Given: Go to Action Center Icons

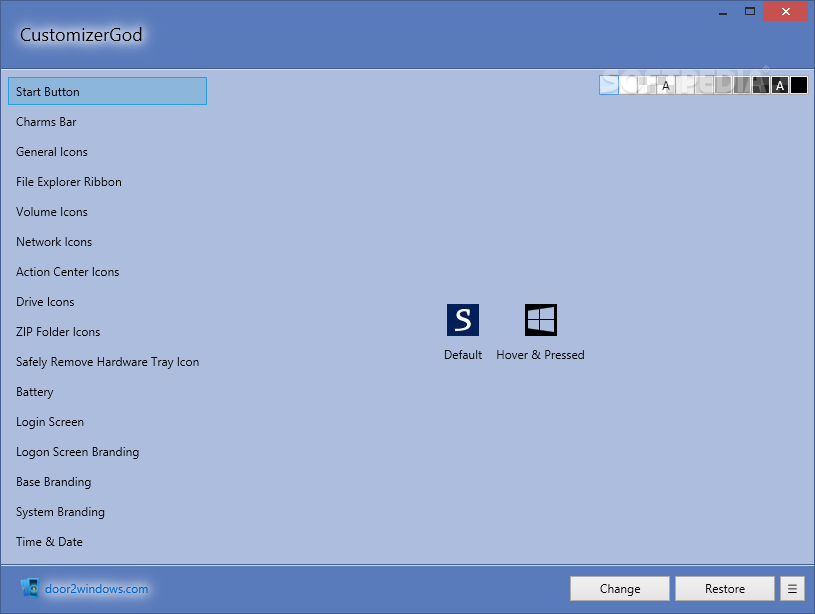Looking at the screenshot, I should [108, 272].
